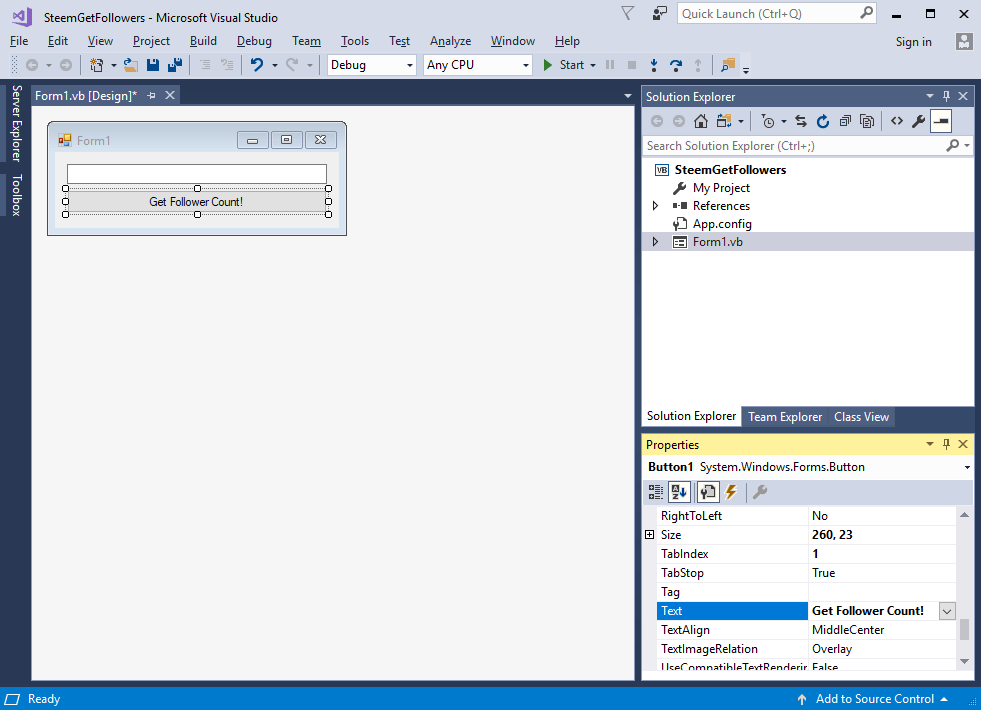Expand the References node
981x710 pixels.
click(655, 206)
